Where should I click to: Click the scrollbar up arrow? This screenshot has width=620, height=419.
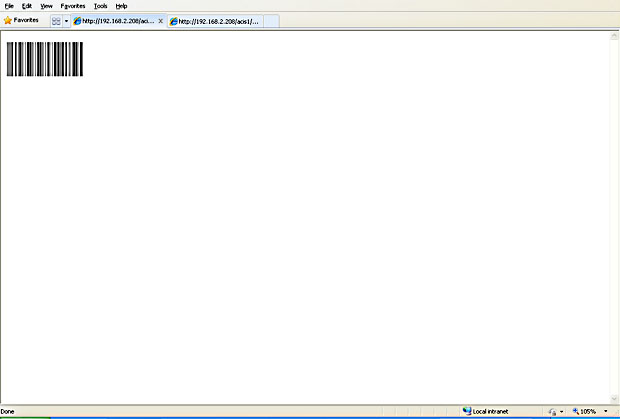pyautogui.click(x=614, y=36)
